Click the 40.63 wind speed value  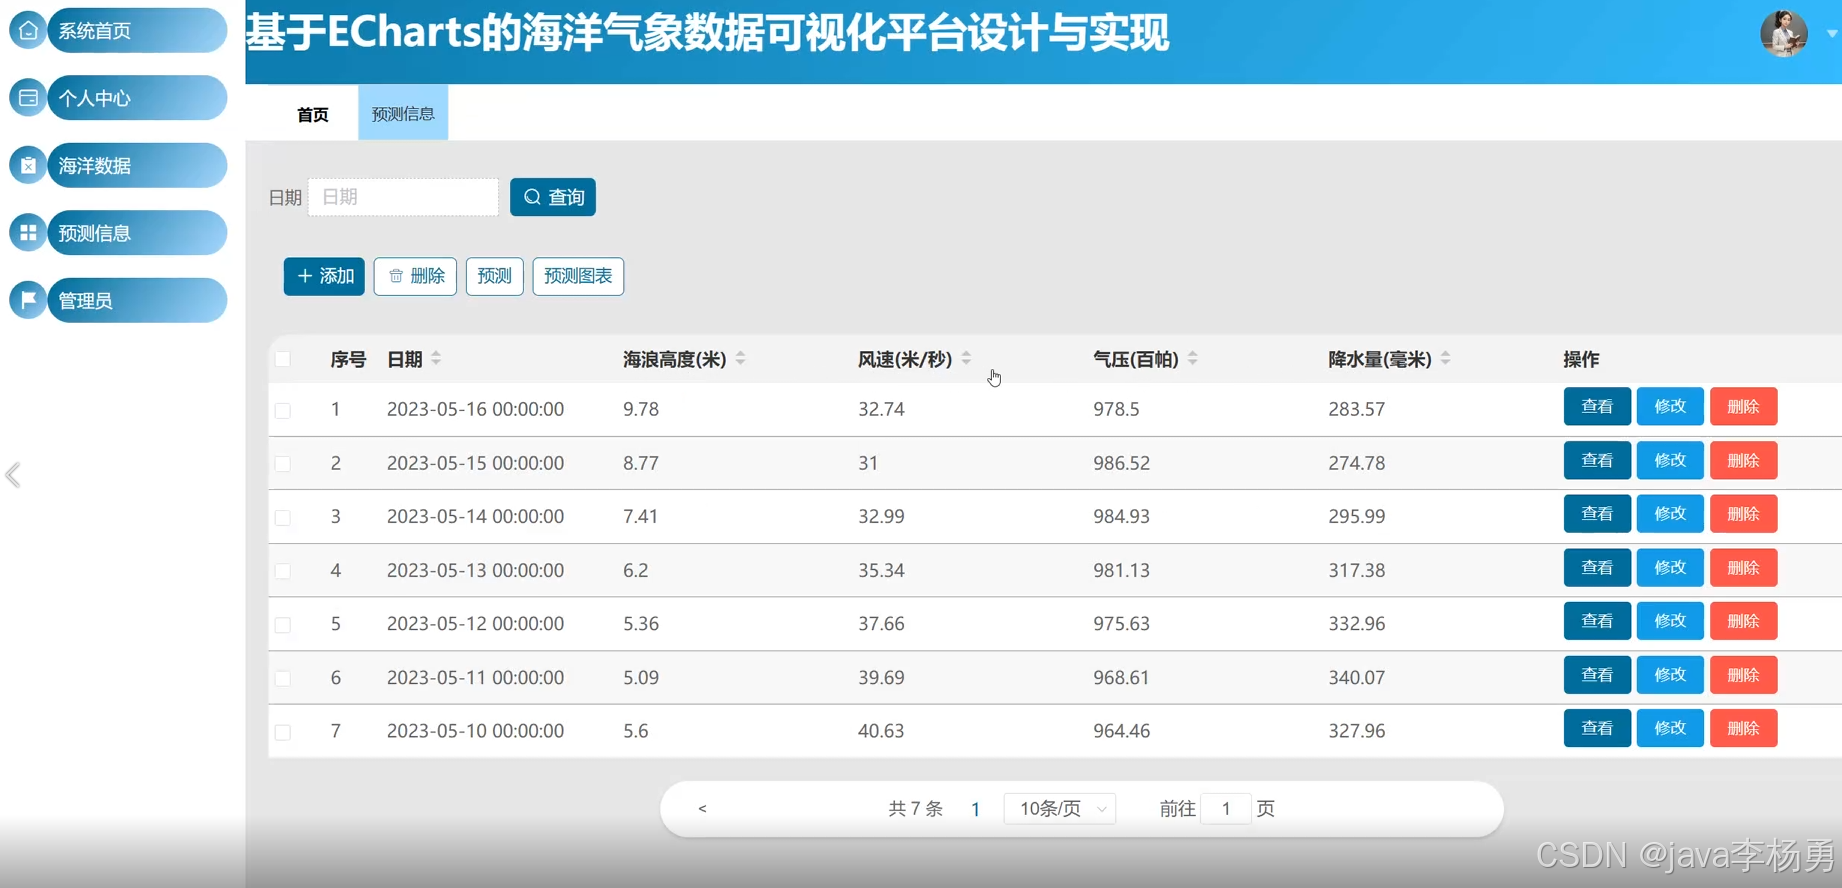coord(881,731)
